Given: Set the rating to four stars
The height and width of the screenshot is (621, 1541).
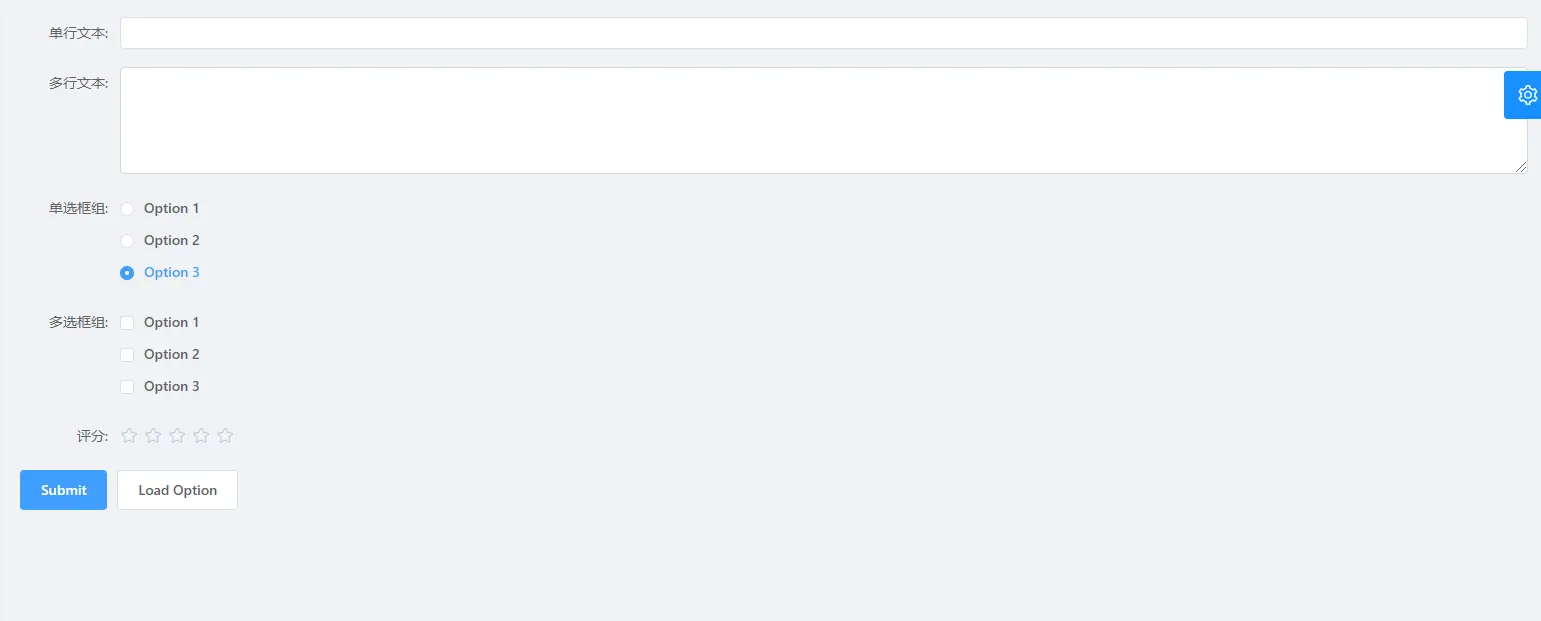Looking at the screenshot, I should tap(201, 435).
